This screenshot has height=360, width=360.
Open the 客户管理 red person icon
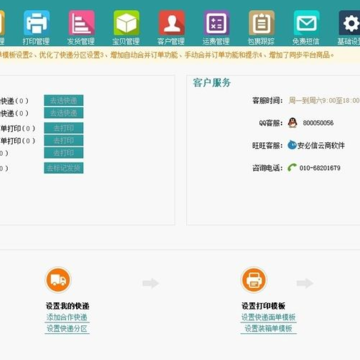(172, 23)
